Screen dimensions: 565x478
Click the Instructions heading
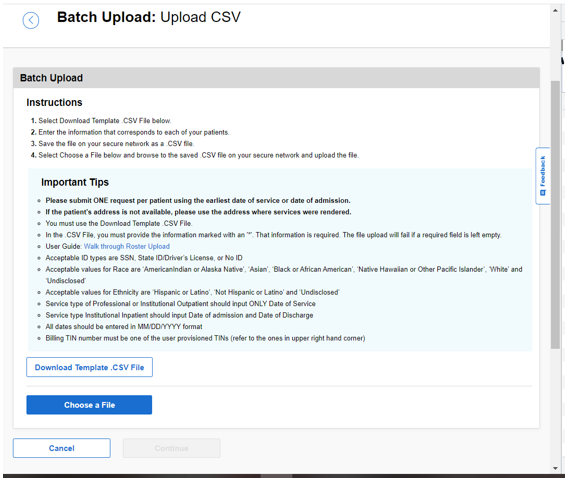pos(54,103)
